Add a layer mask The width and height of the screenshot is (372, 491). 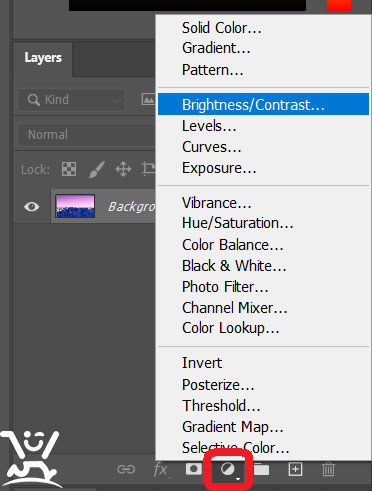(x=194, y=469)
